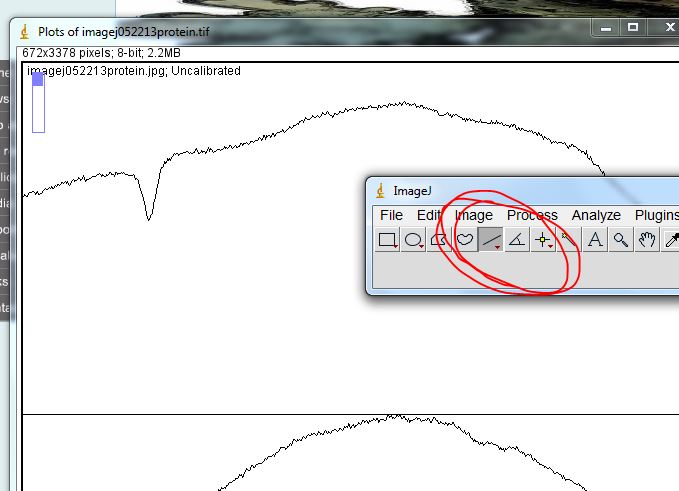Select the Angle tool
679x491 pixels.
(x=517, y=240)
